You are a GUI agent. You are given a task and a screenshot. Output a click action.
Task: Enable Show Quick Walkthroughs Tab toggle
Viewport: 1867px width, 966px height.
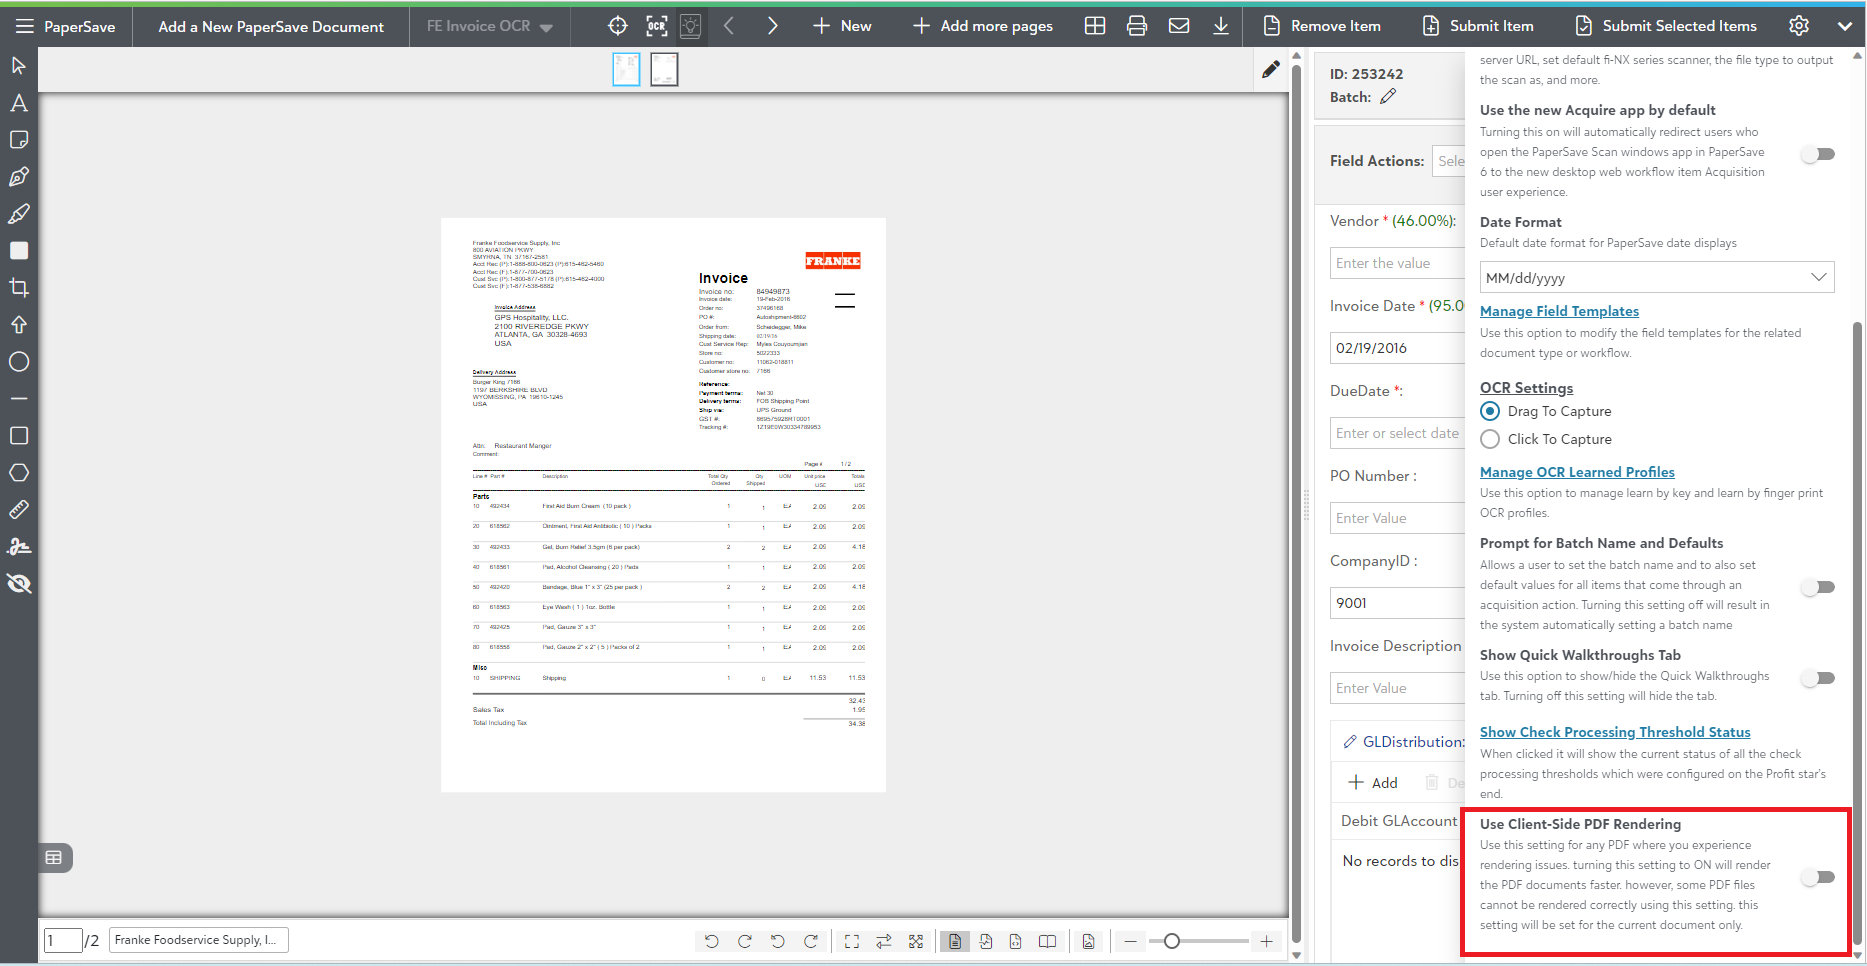pos(1818,678)
